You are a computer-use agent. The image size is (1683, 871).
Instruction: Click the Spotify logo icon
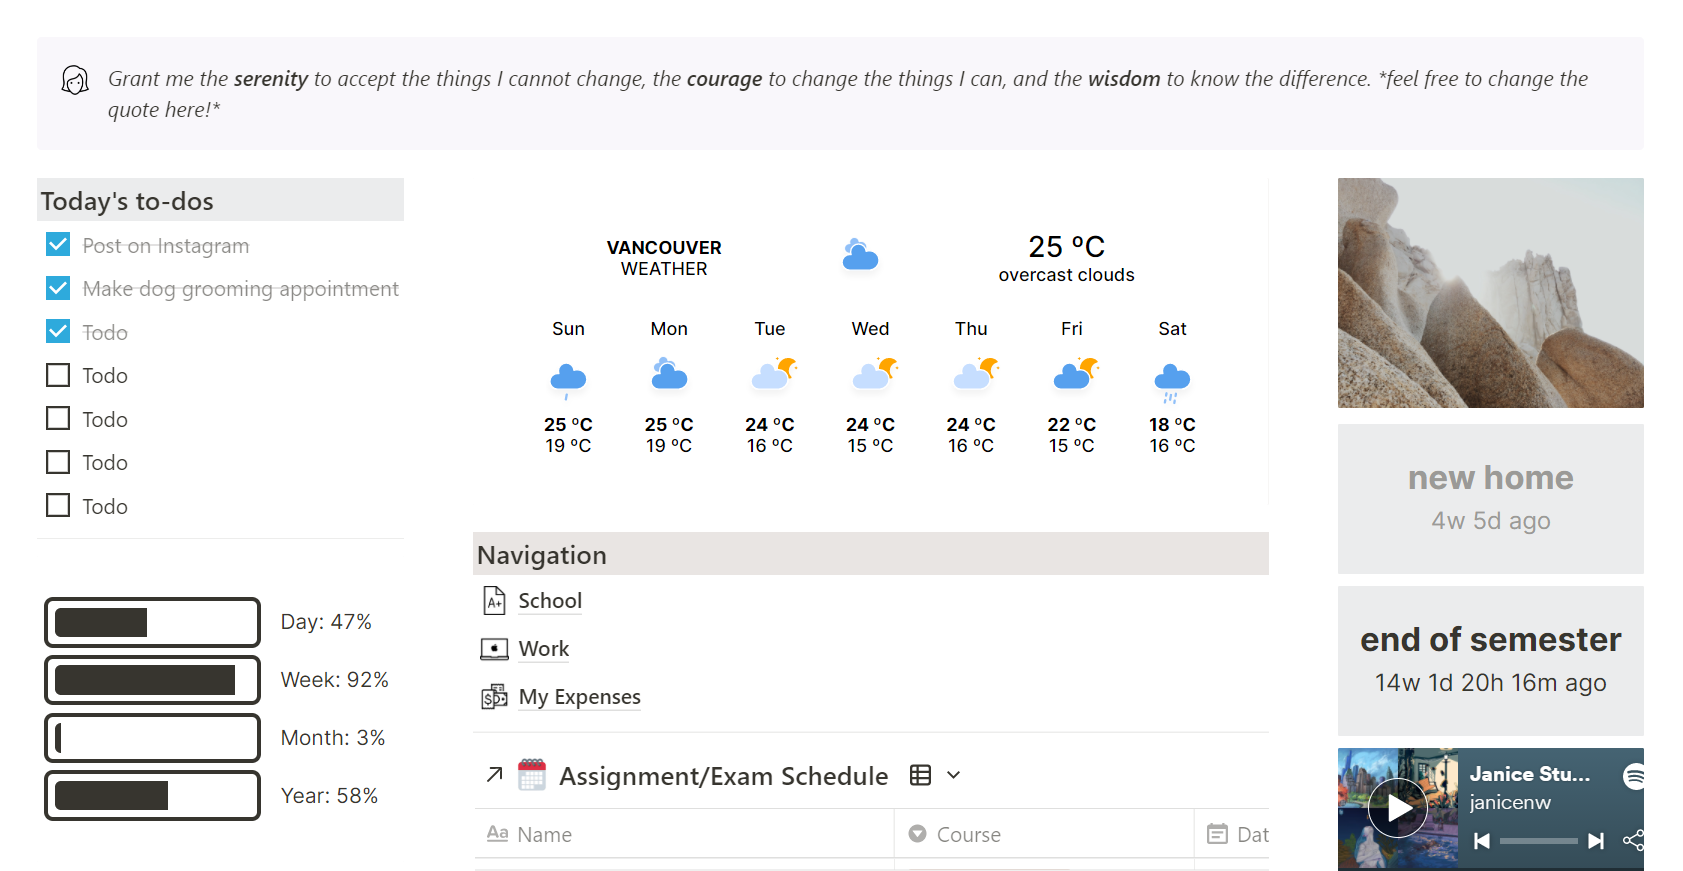pyautogui.click(x=1634, y=776)
